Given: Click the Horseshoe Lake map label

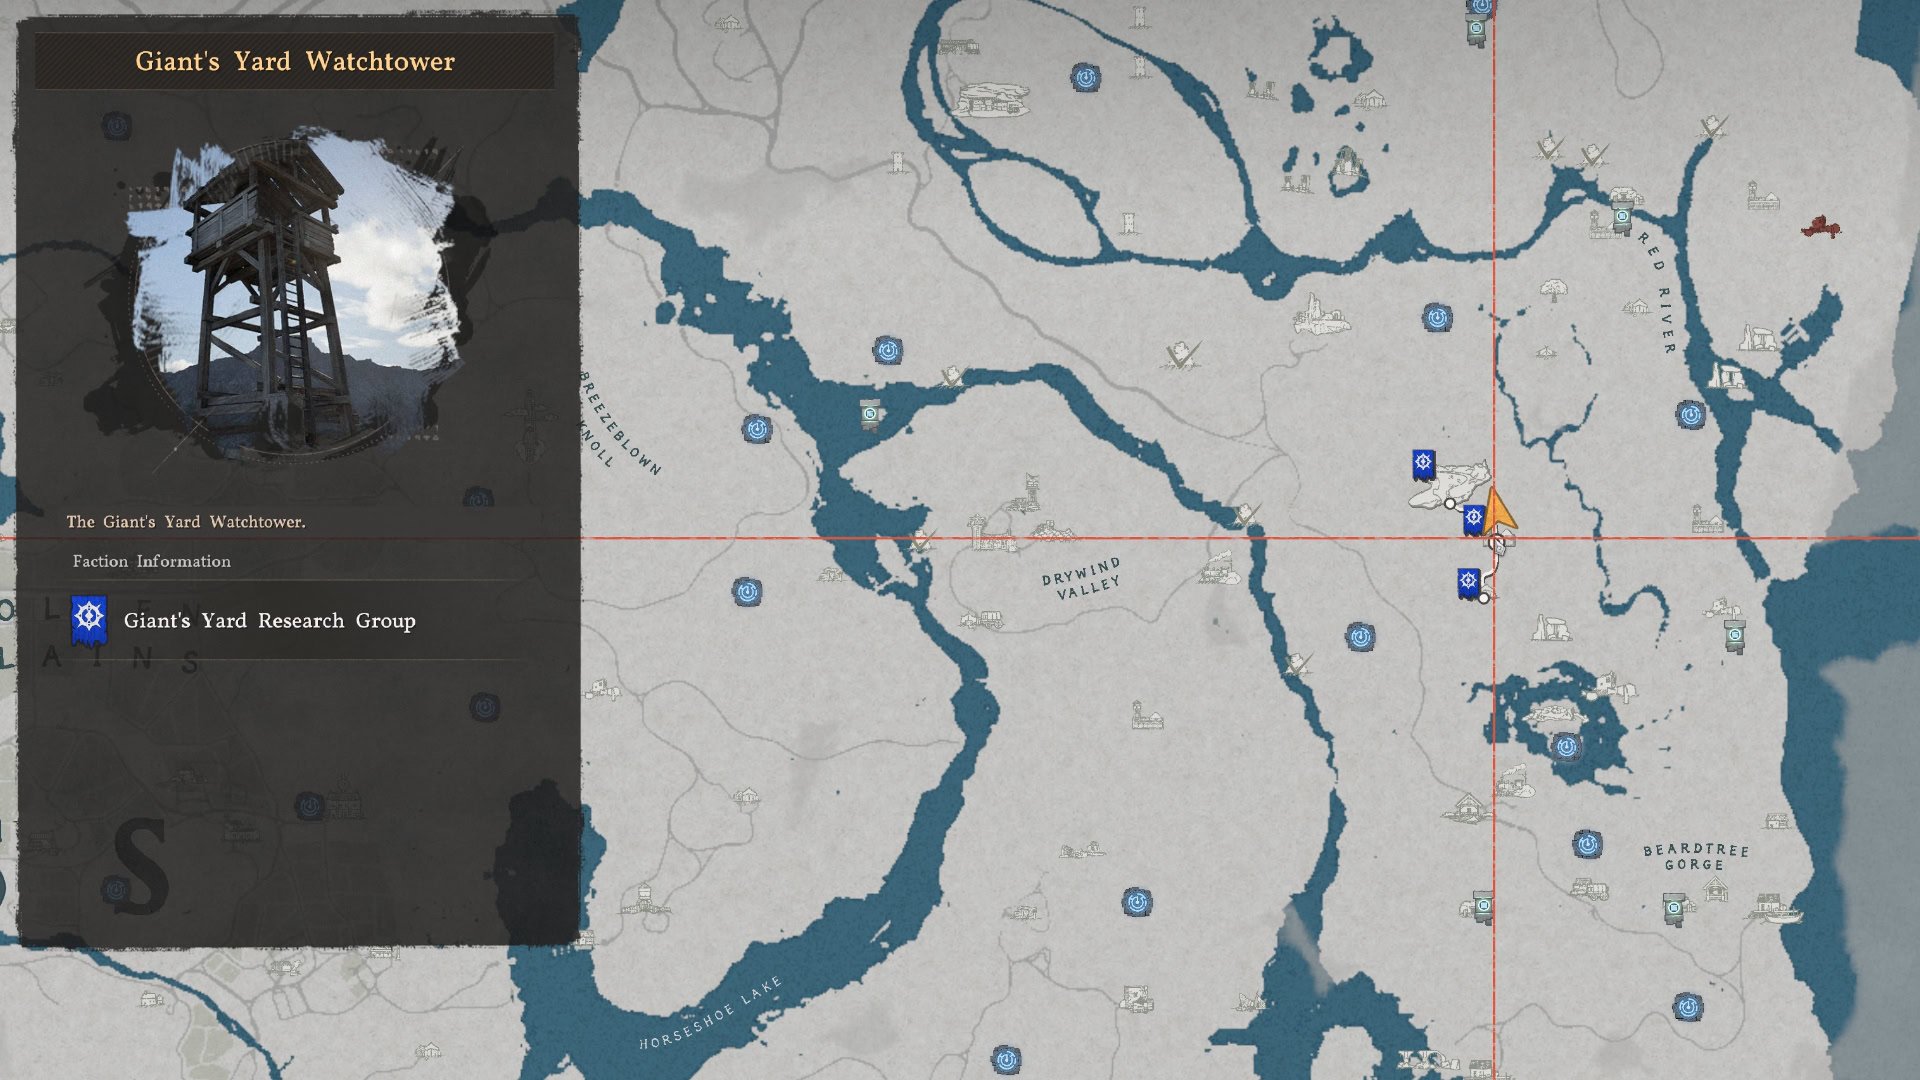Looking at the screenshot, I should [711, 1013].
